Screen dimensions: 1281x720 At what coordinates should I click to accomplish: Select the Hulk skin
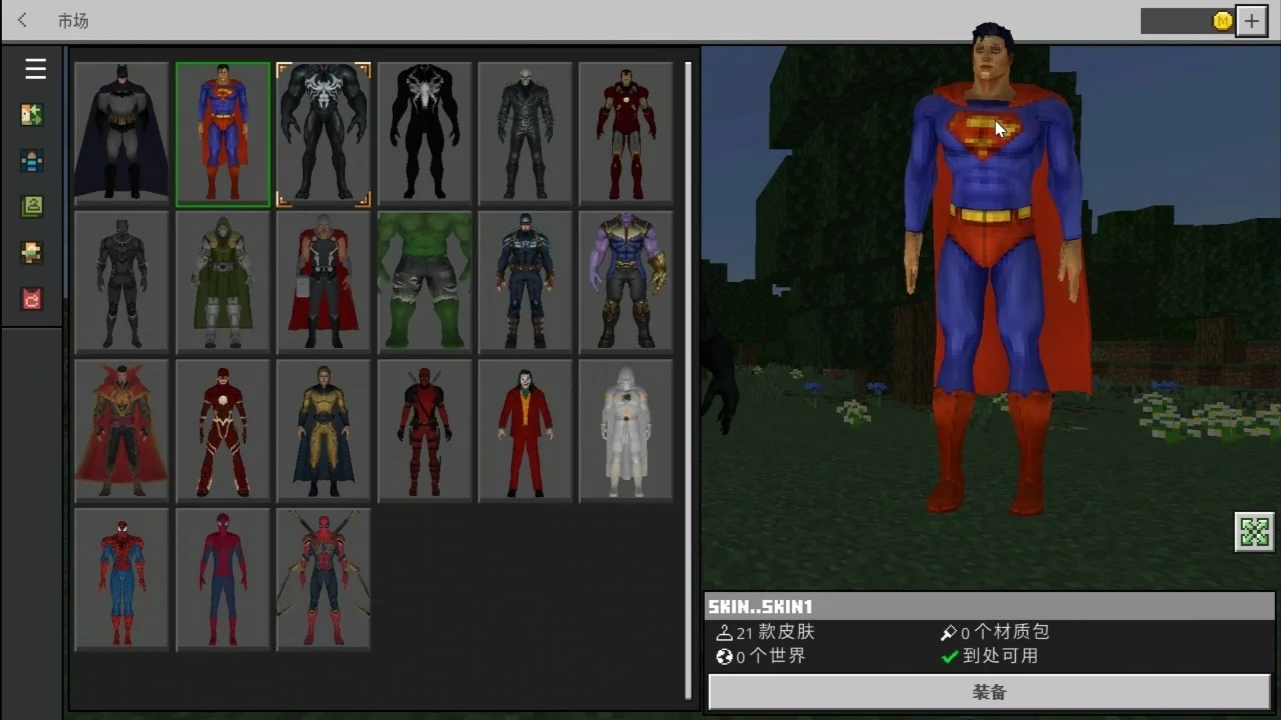point(425,282)
